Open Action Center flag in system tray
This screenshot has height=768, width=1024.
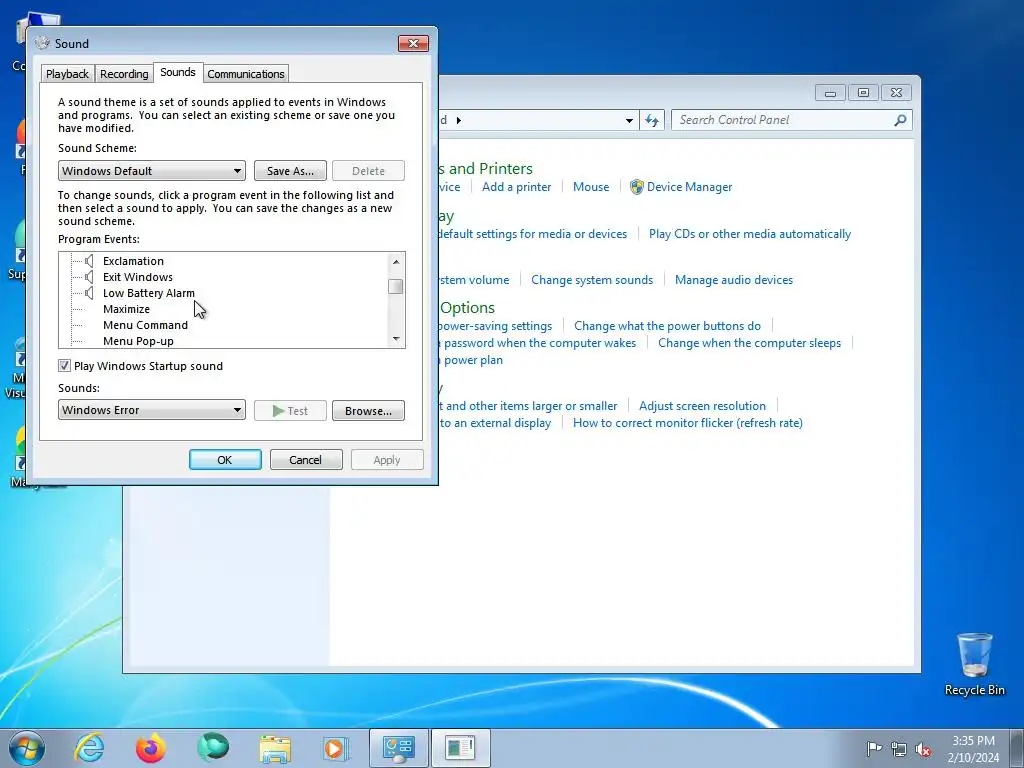(x=874, y=748)
